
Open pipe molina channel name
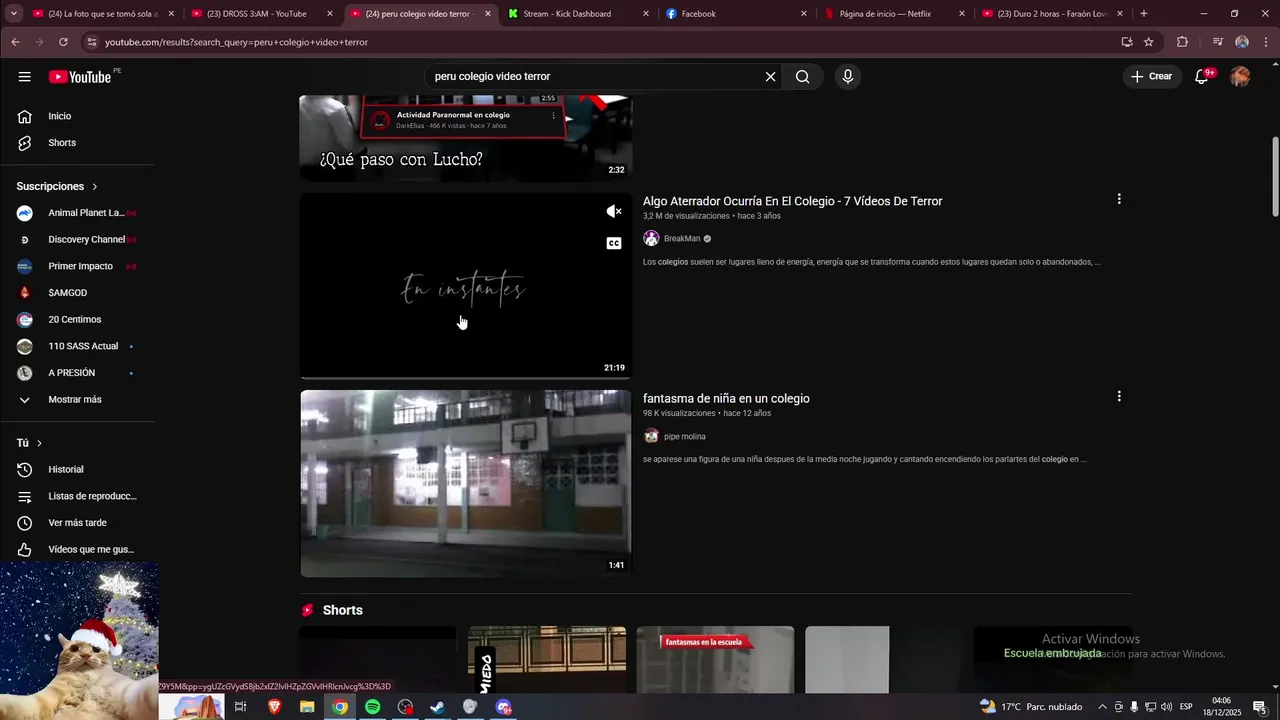[x=685, y=436]
